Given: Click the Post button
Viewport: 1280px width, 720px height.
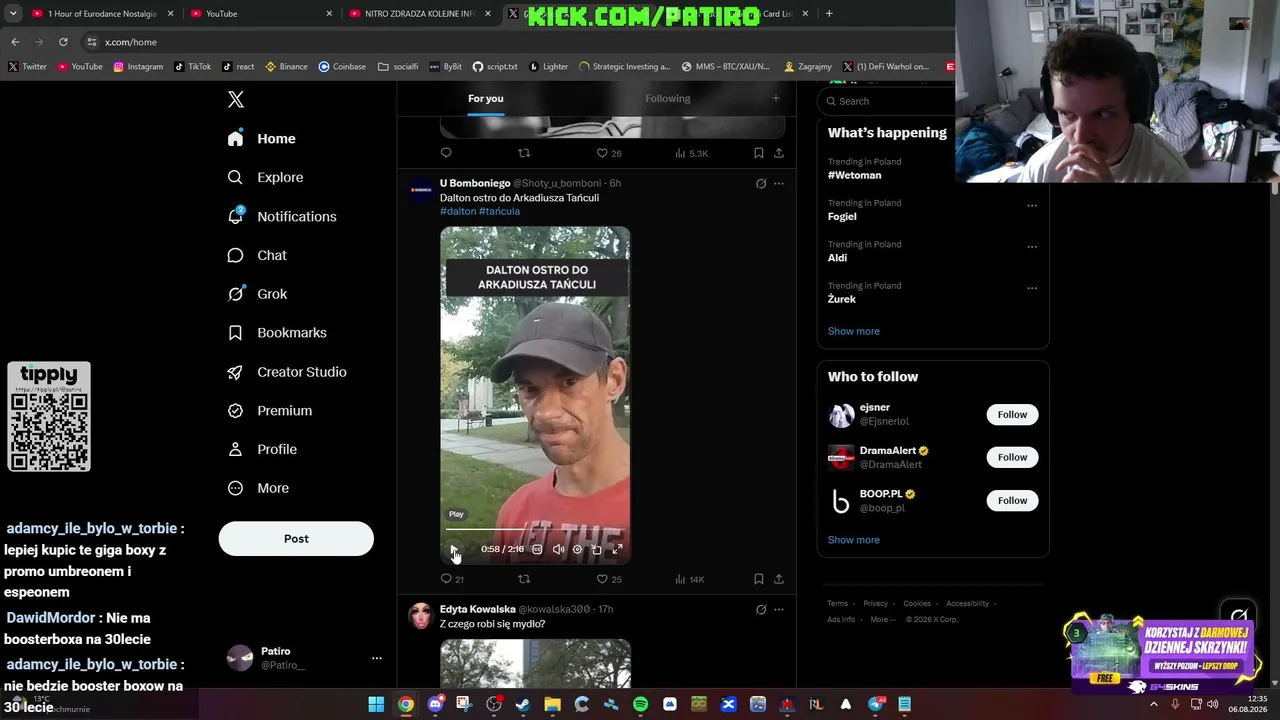Looking at the screenshot, I should 296,539.
